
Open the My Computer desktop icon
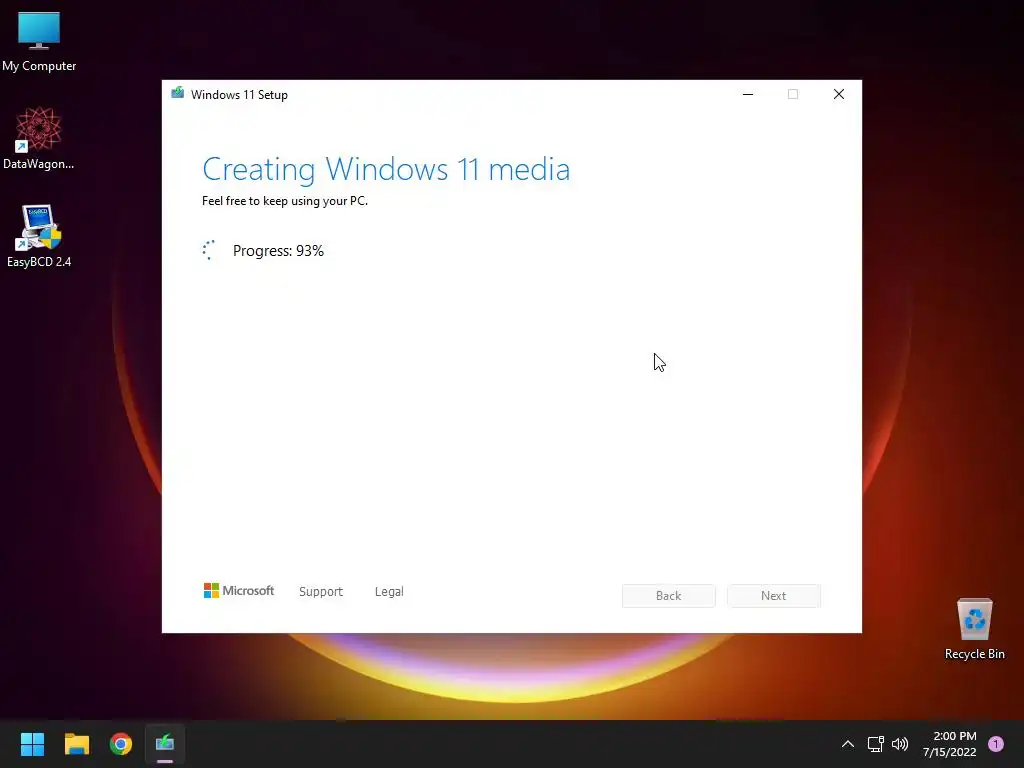pyautogui.click(x=39, y=42)
